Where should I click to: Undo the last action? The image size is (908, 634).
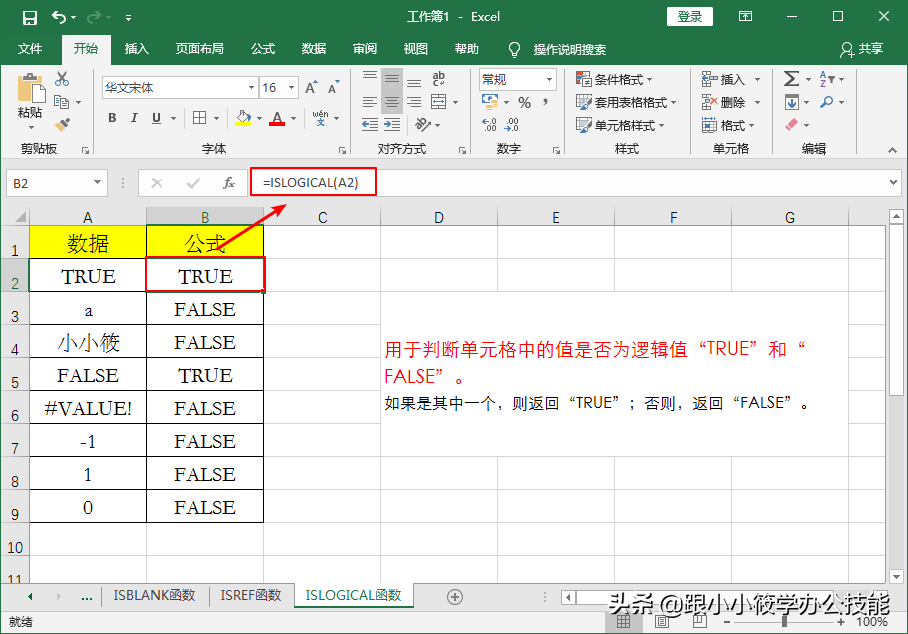click(x=58, y=17)
